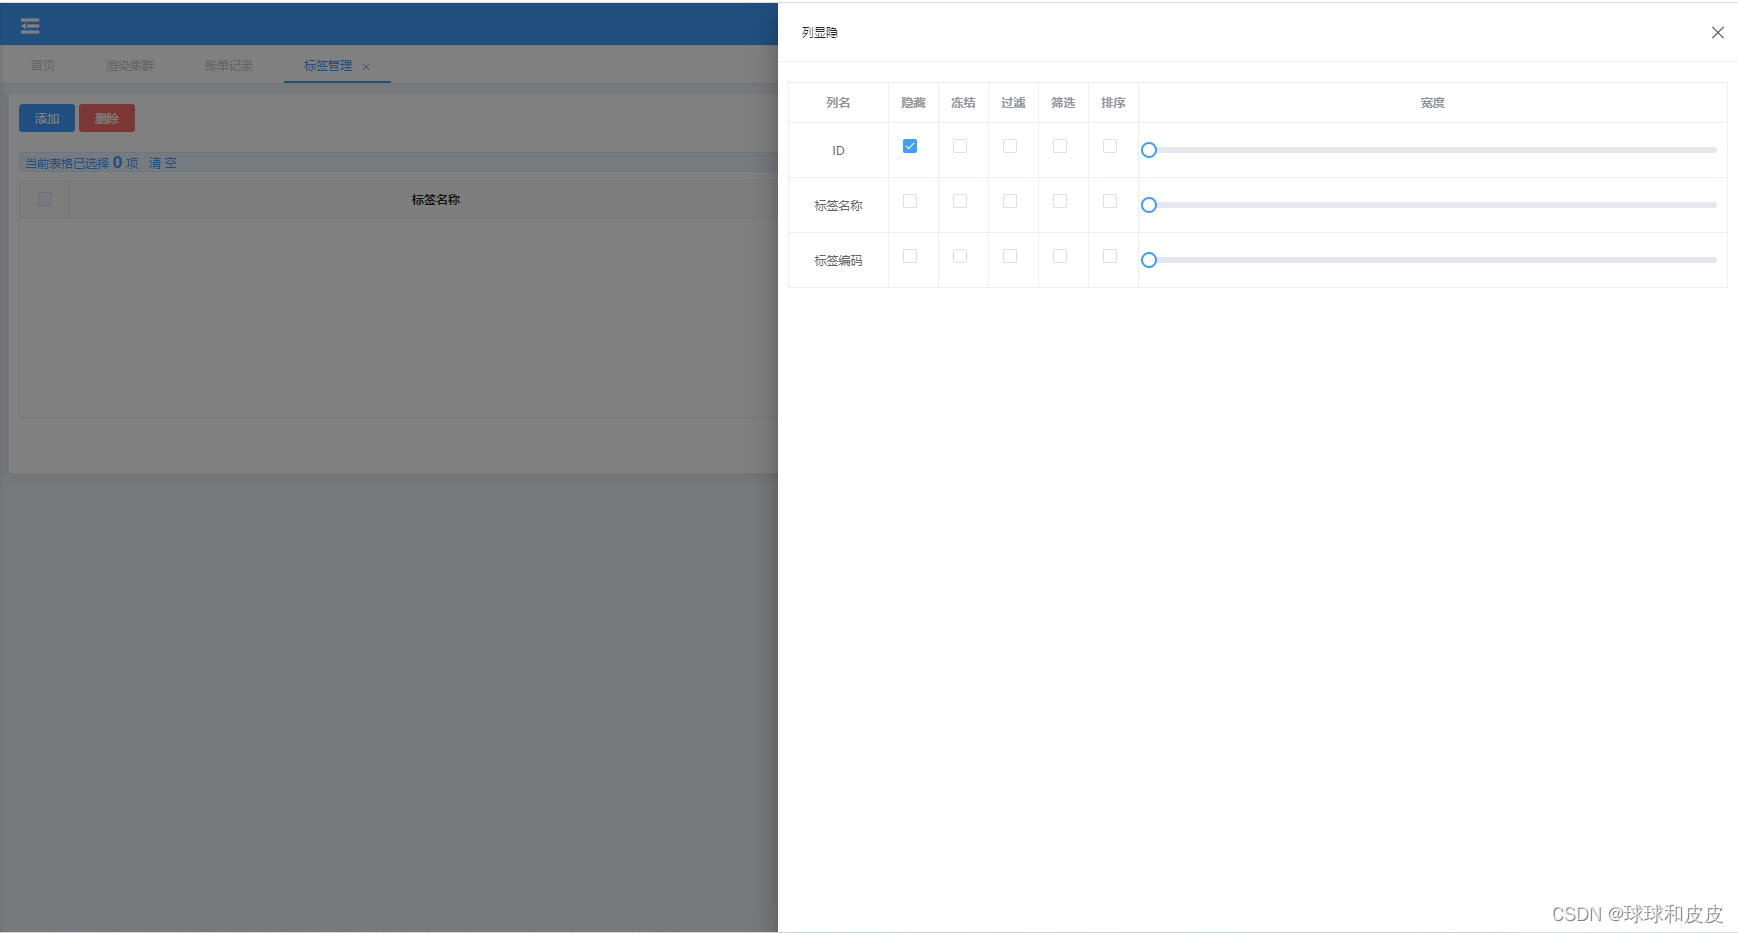Image resolution: width=1738 pixels, height=933 pixels.
Task: Check 冻结 for the 标签名称 row
Action: 960,201
